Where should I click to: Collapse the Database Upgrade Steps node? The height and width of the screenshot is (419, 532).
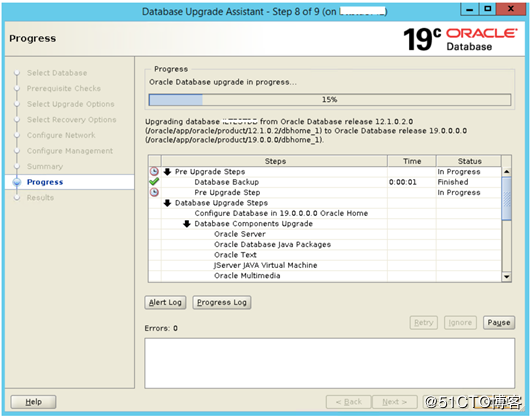tap(167, 203)
